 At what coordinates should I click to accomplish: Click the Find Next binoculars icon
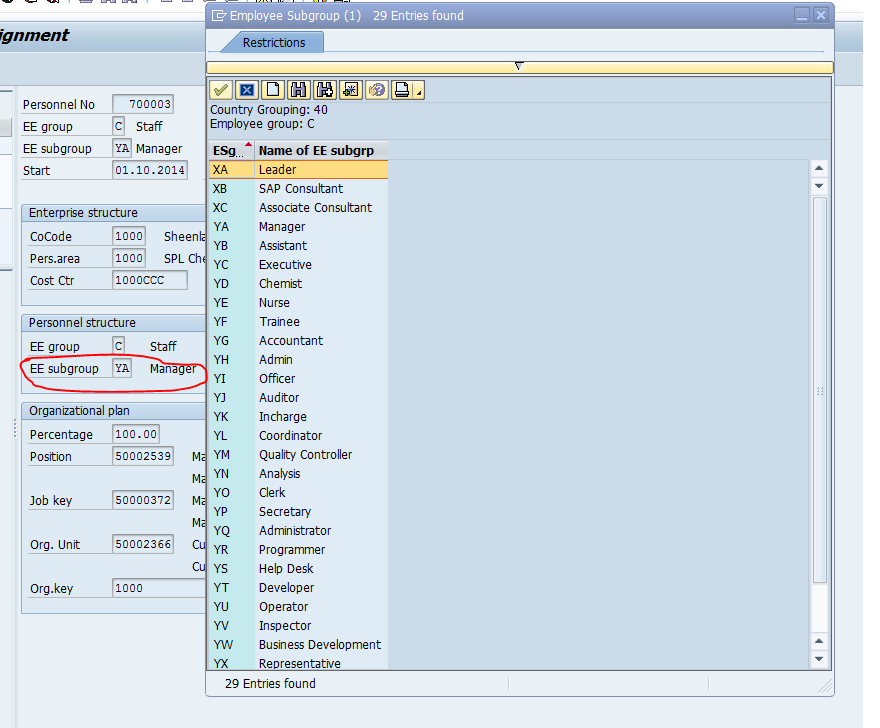point(324,90)
